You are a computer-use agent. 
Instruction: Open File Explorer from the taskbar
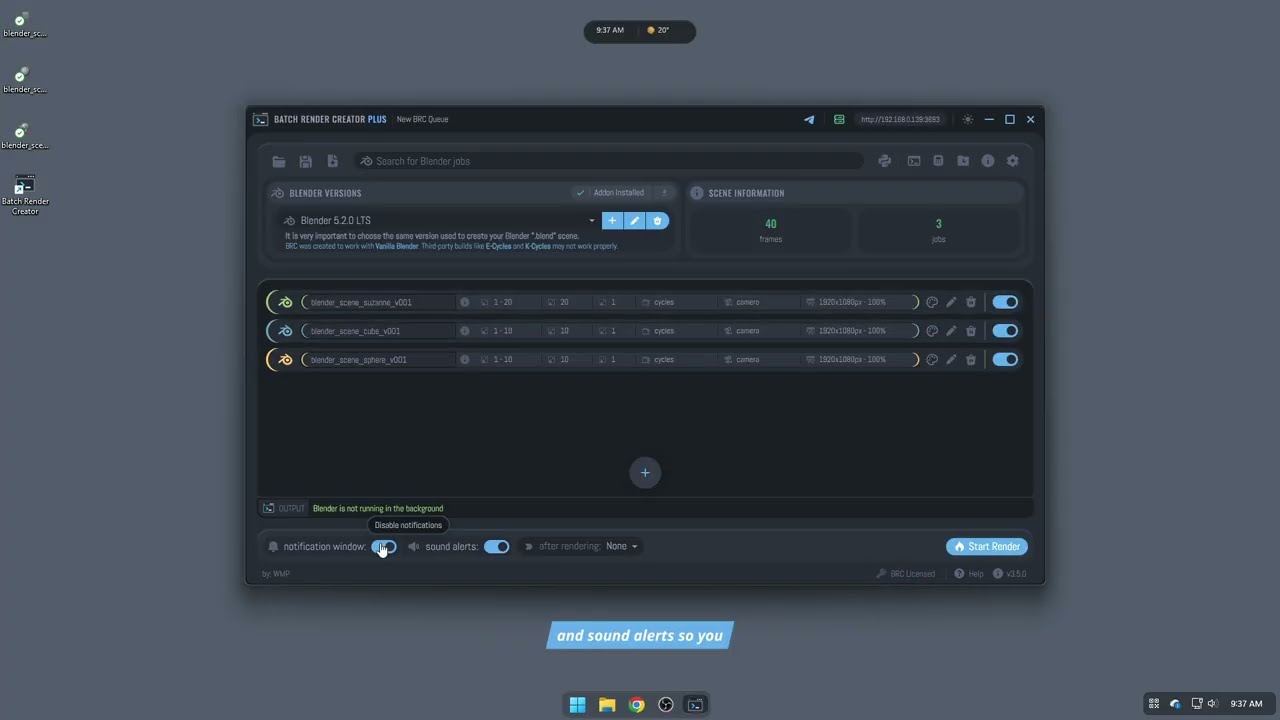coord(607,705)
